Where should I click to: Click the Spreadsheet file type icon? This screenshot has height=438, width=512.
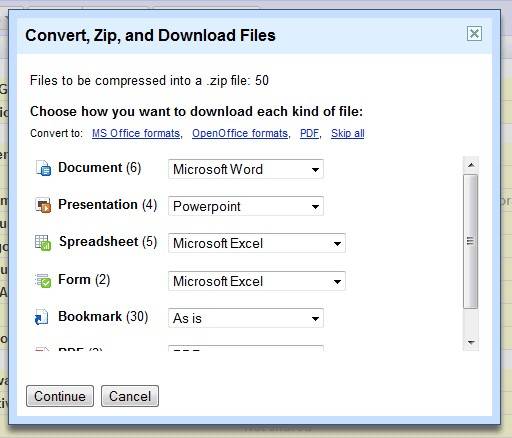[43, 242]
